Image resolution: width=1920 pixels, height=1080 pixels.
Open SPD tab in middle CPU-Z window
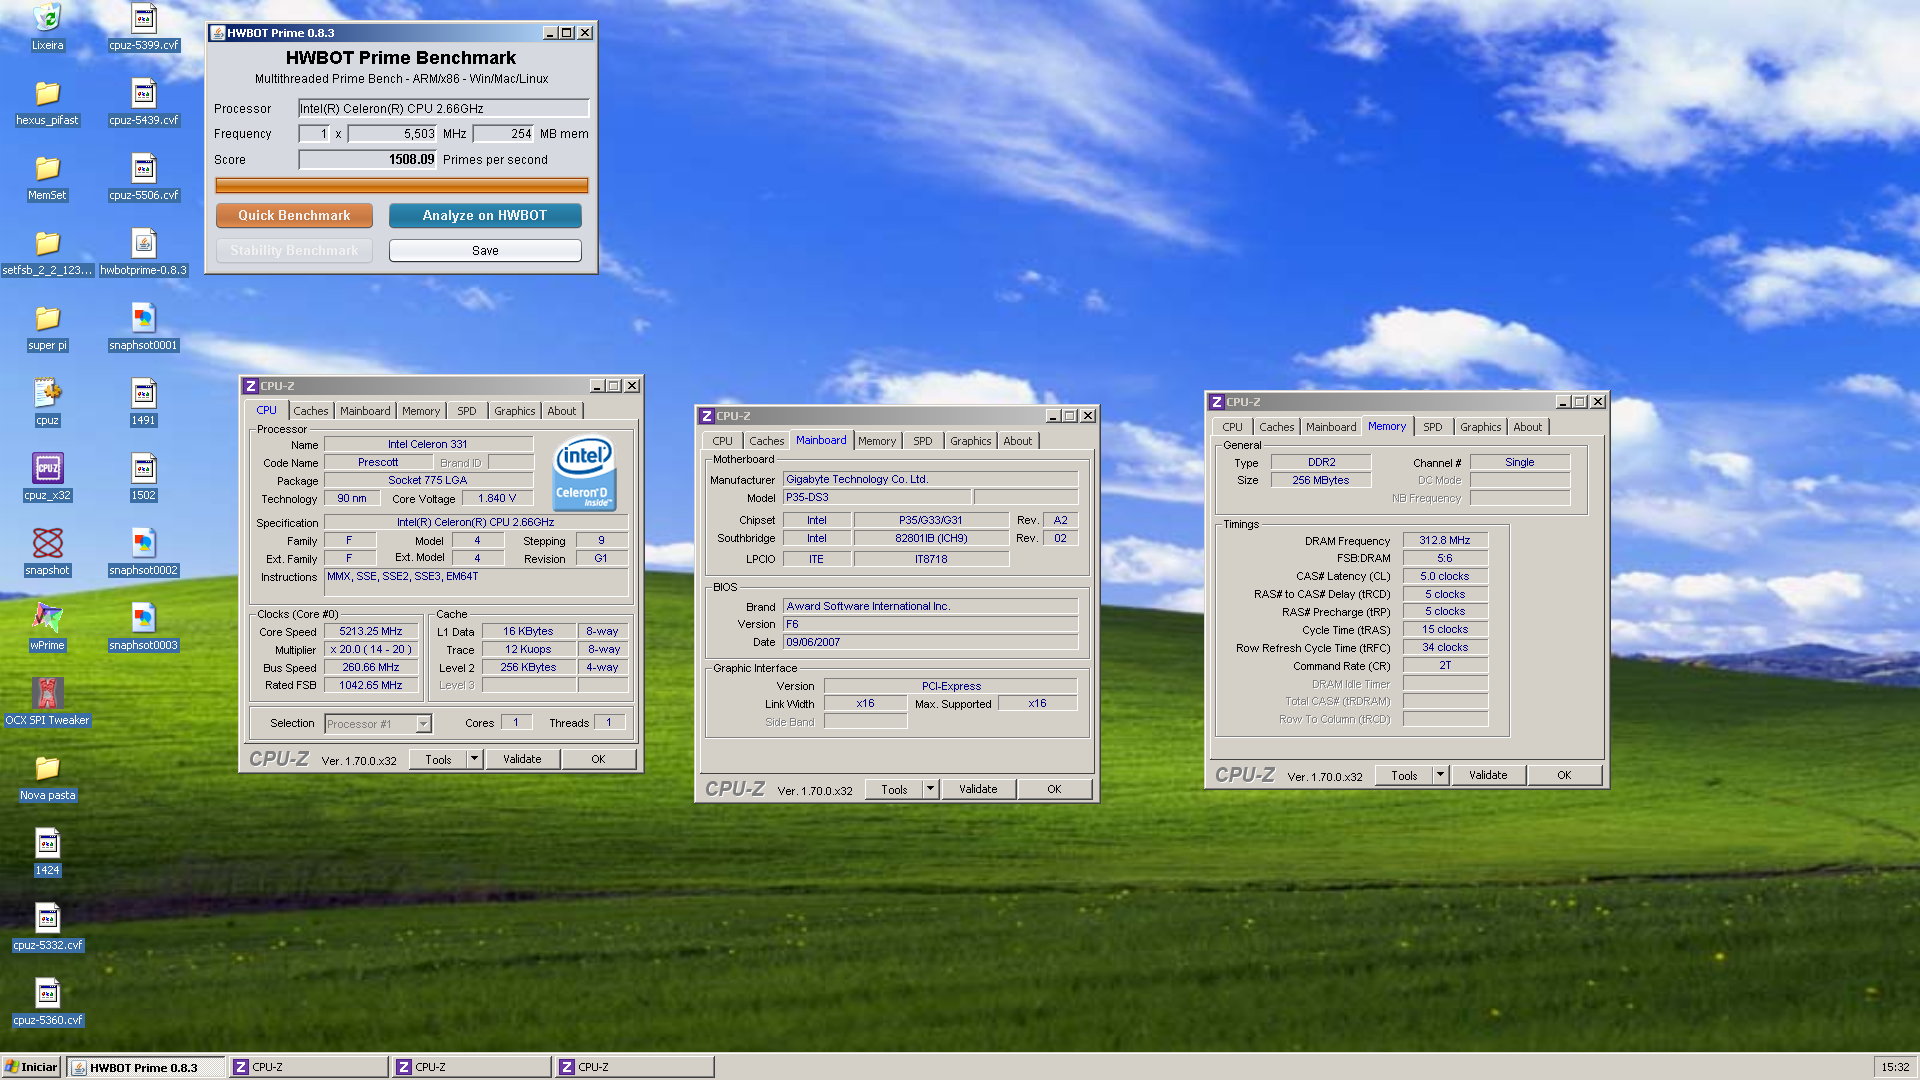(922, 441)
